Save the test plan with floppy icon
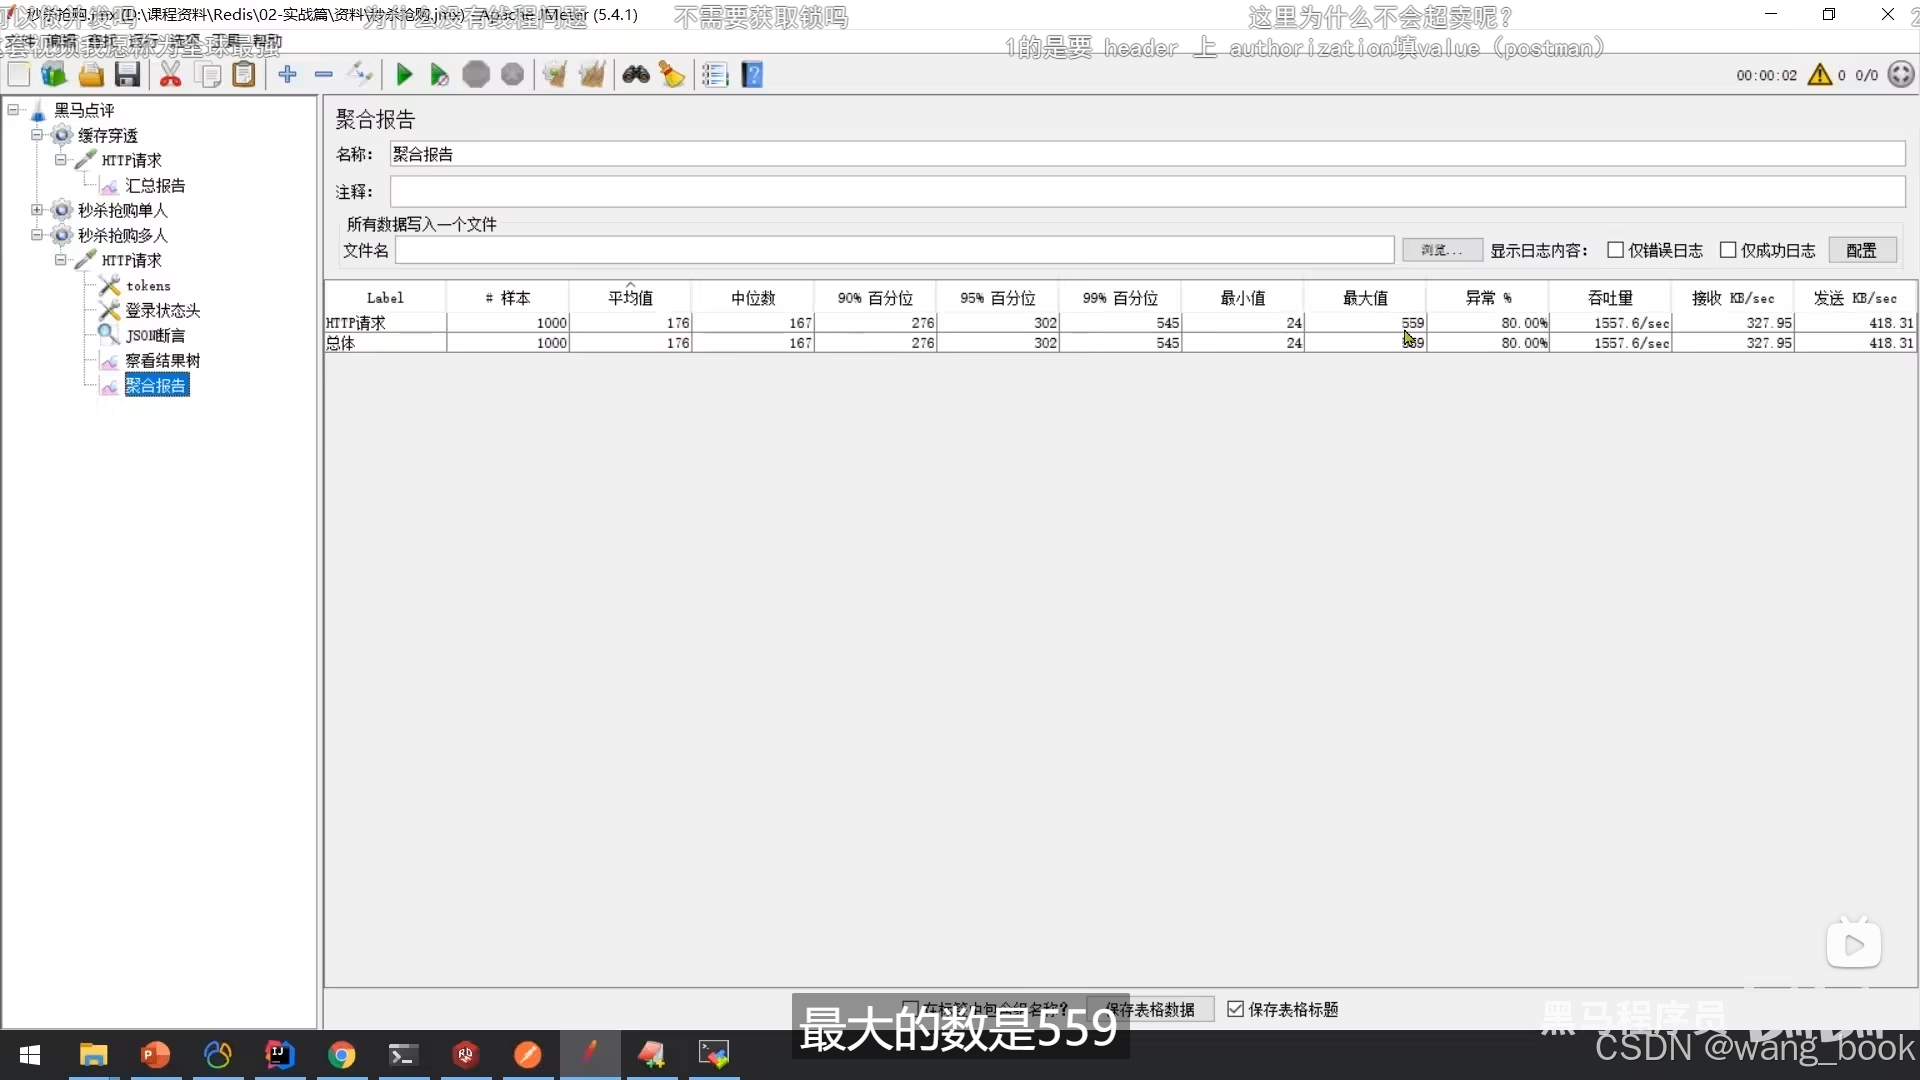The width and height of the screenshot is (1920, 1080). pyautogui.click(x=127, y=75)
